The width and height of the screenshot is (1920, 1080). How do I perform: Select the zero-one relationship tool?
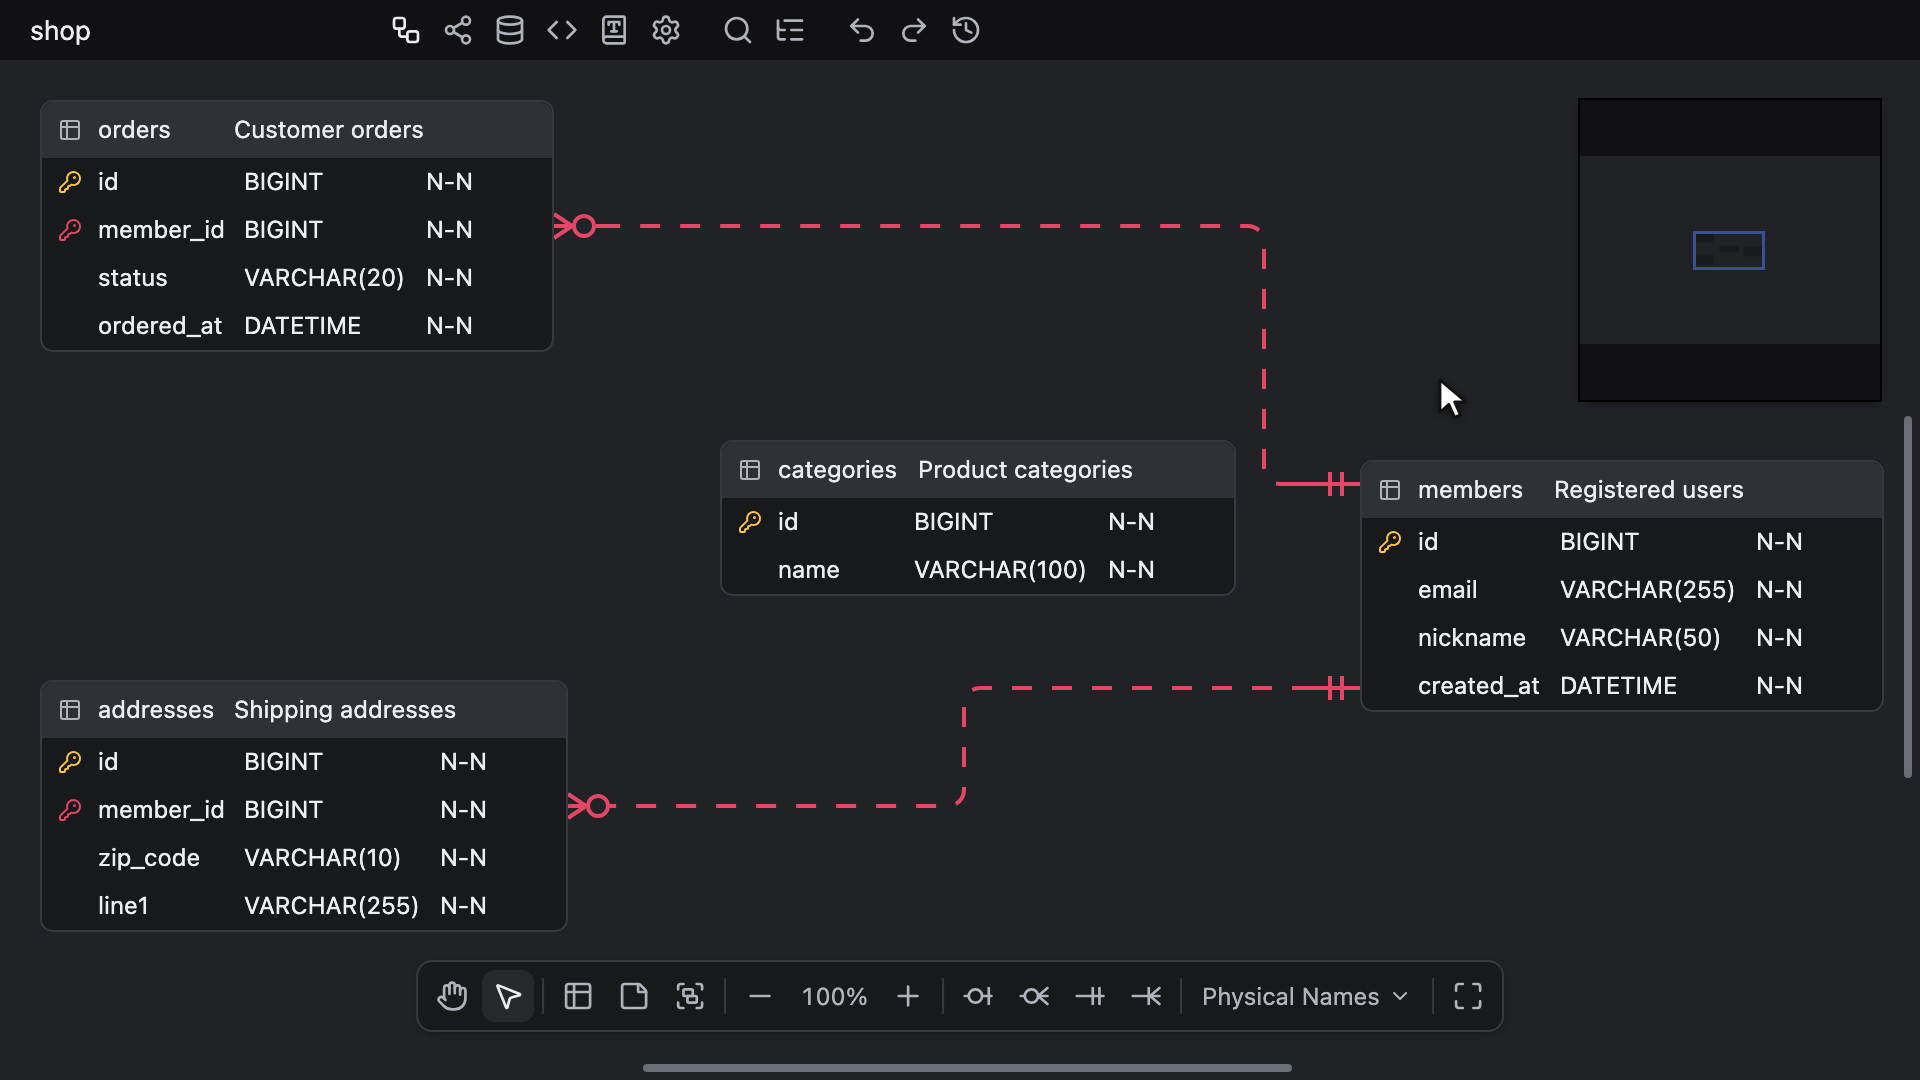tap(978, 996)
